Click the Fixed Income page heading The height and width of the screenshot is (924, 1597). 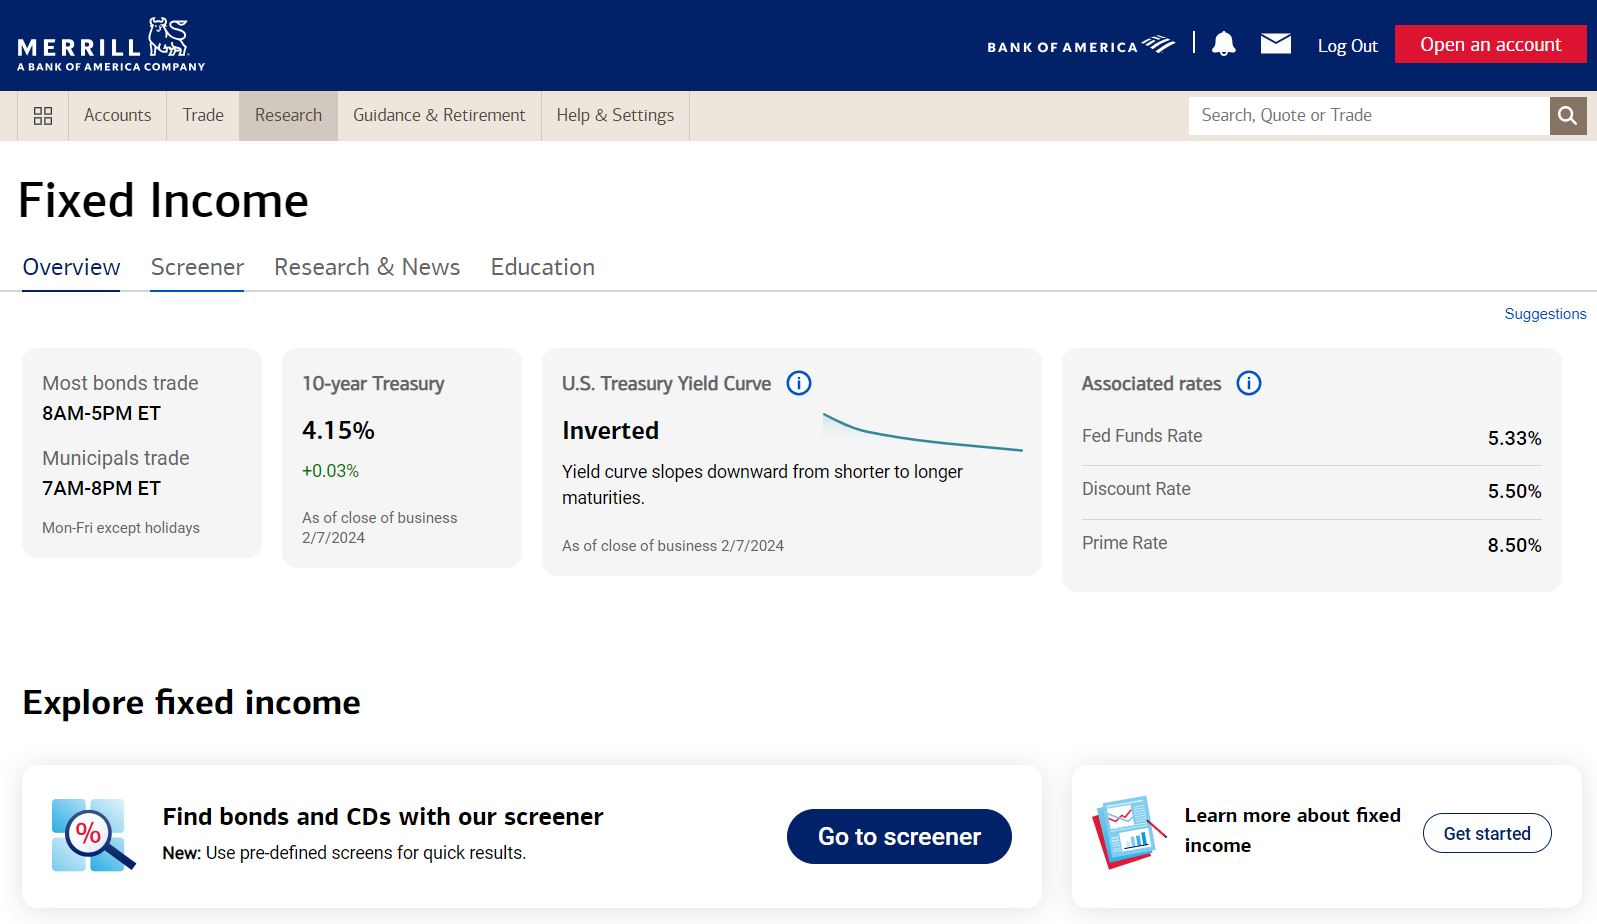point(164,201)
